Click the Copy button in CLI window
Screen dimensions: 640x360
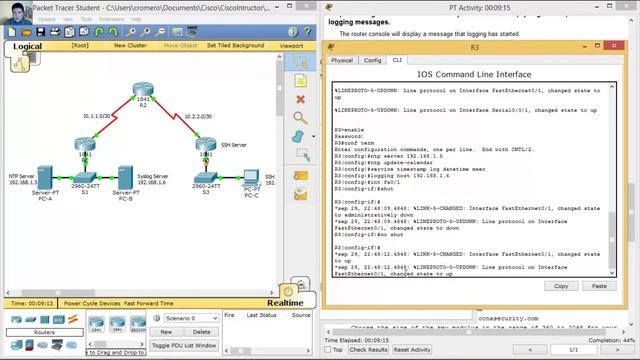click(x=561, y=286)
